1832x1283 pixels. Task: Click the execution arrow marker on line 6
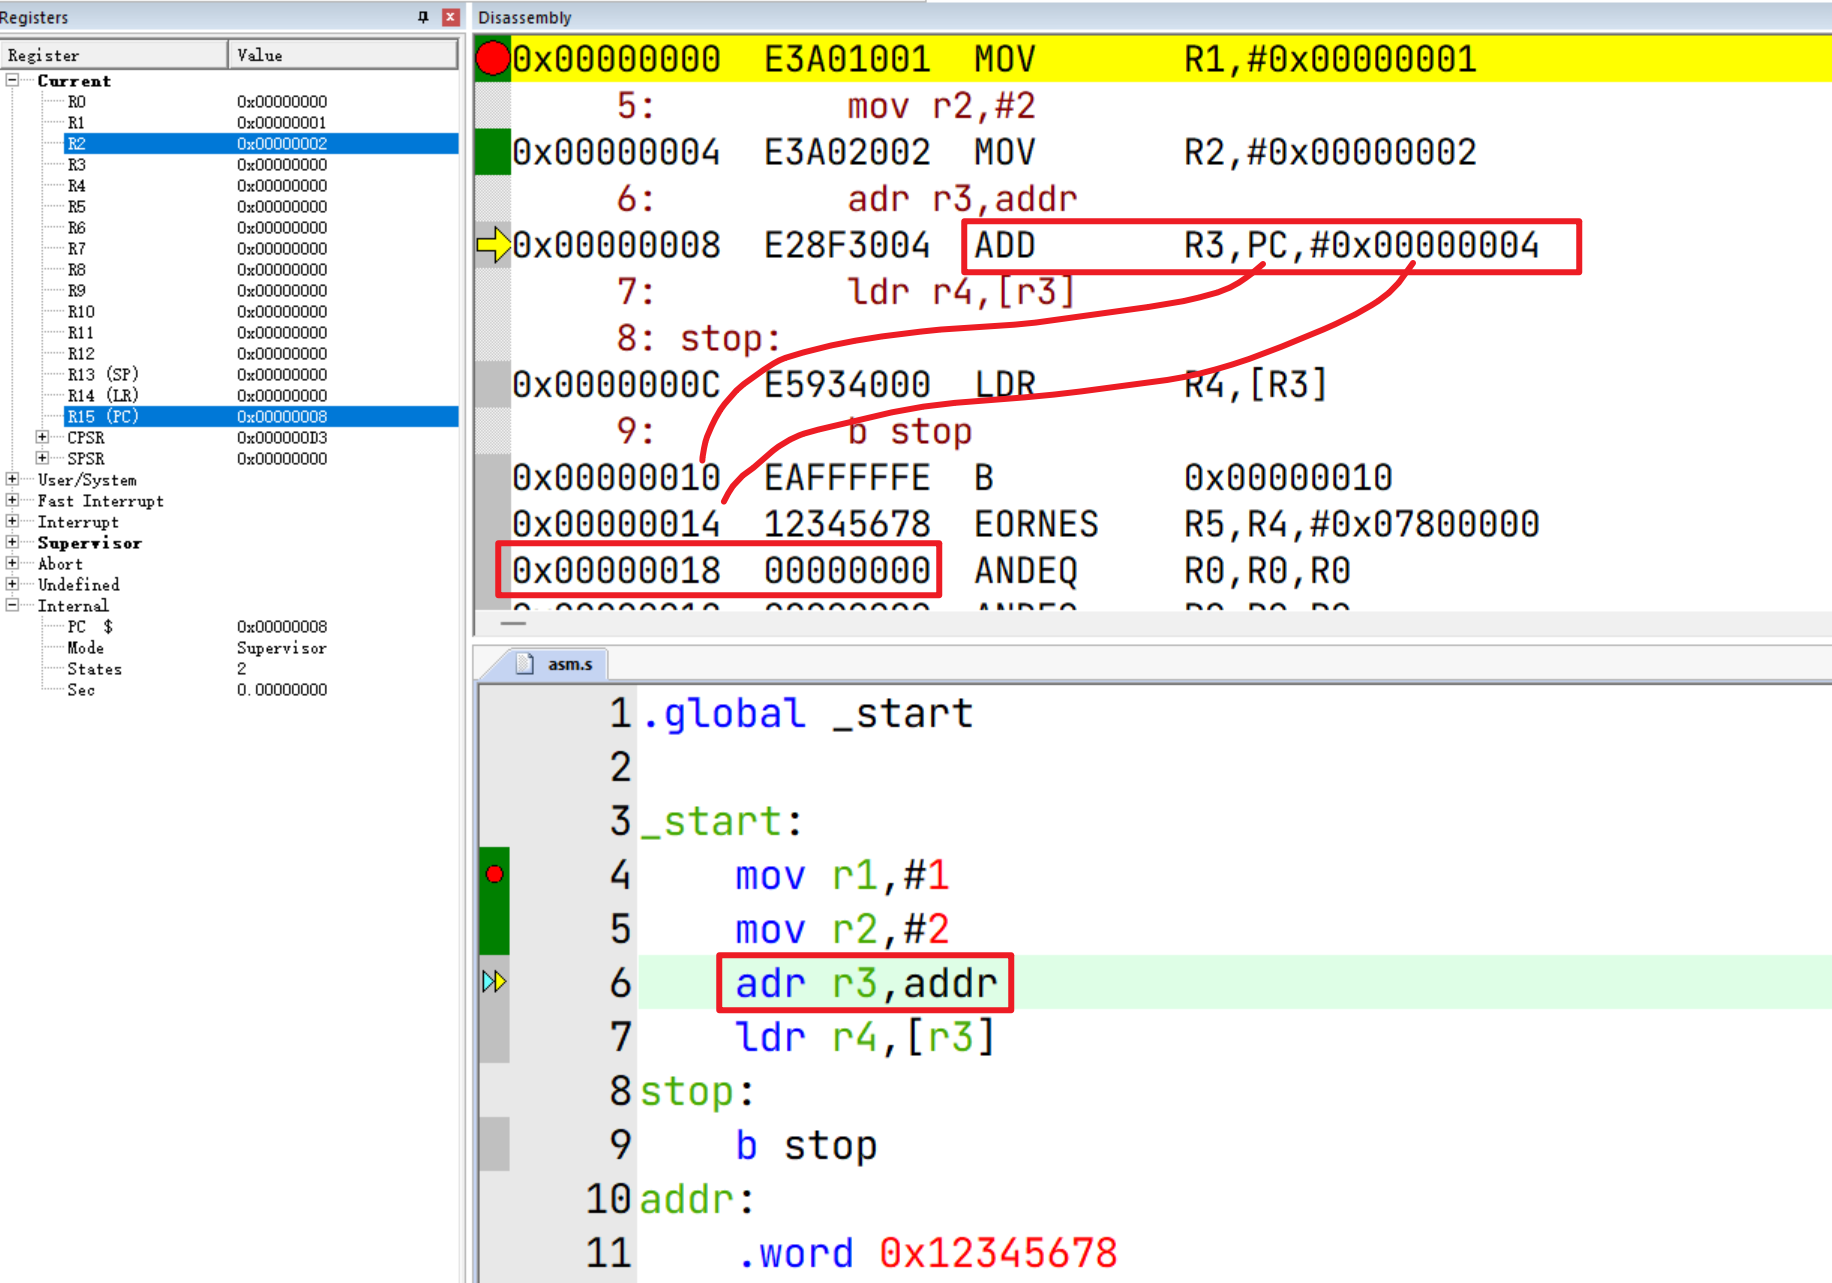494,981
